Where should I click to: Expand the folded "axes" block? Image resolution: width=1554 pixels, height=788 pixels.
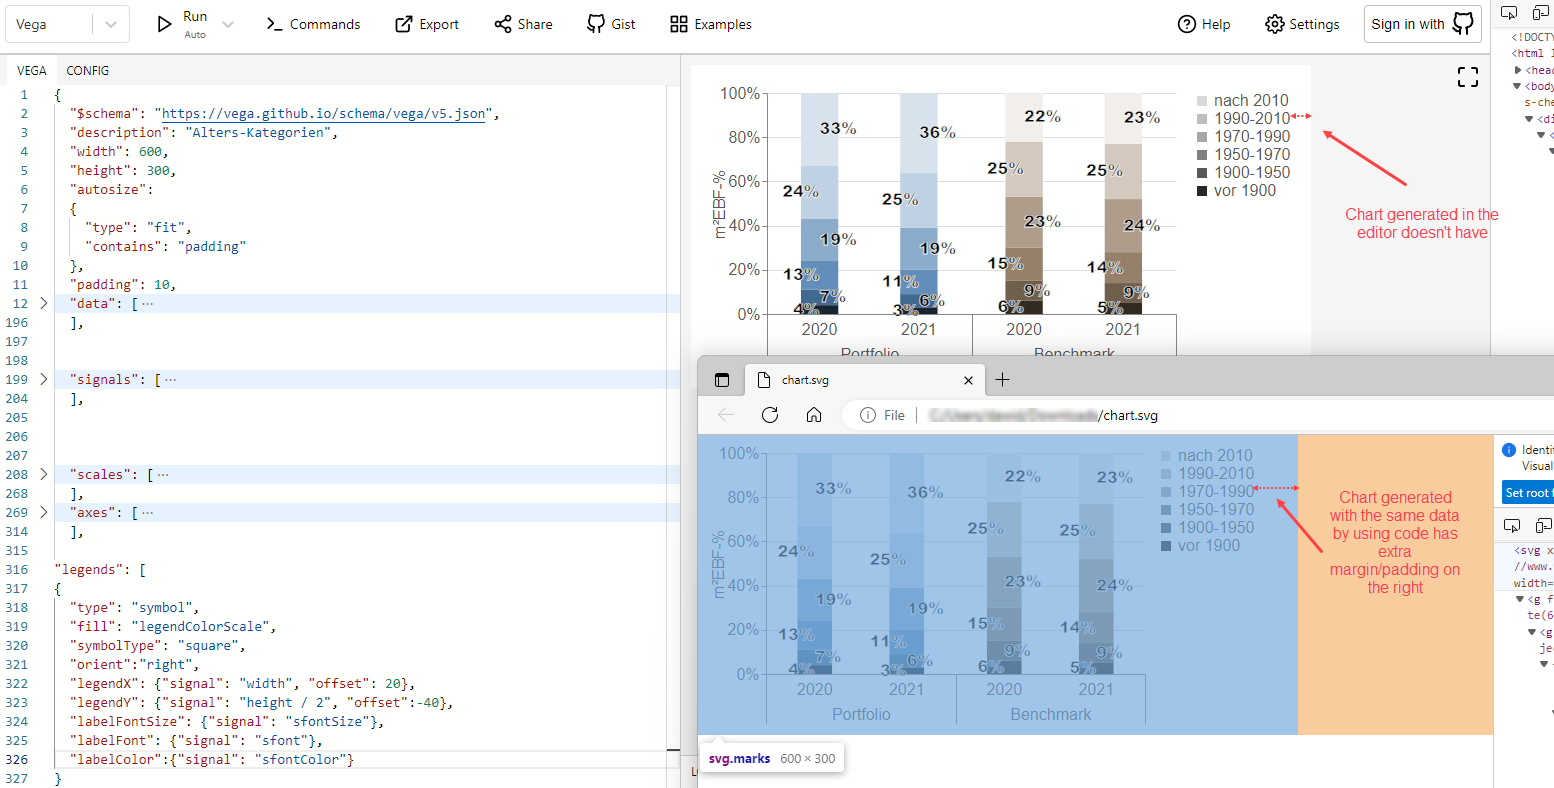[x=43, y=512]
